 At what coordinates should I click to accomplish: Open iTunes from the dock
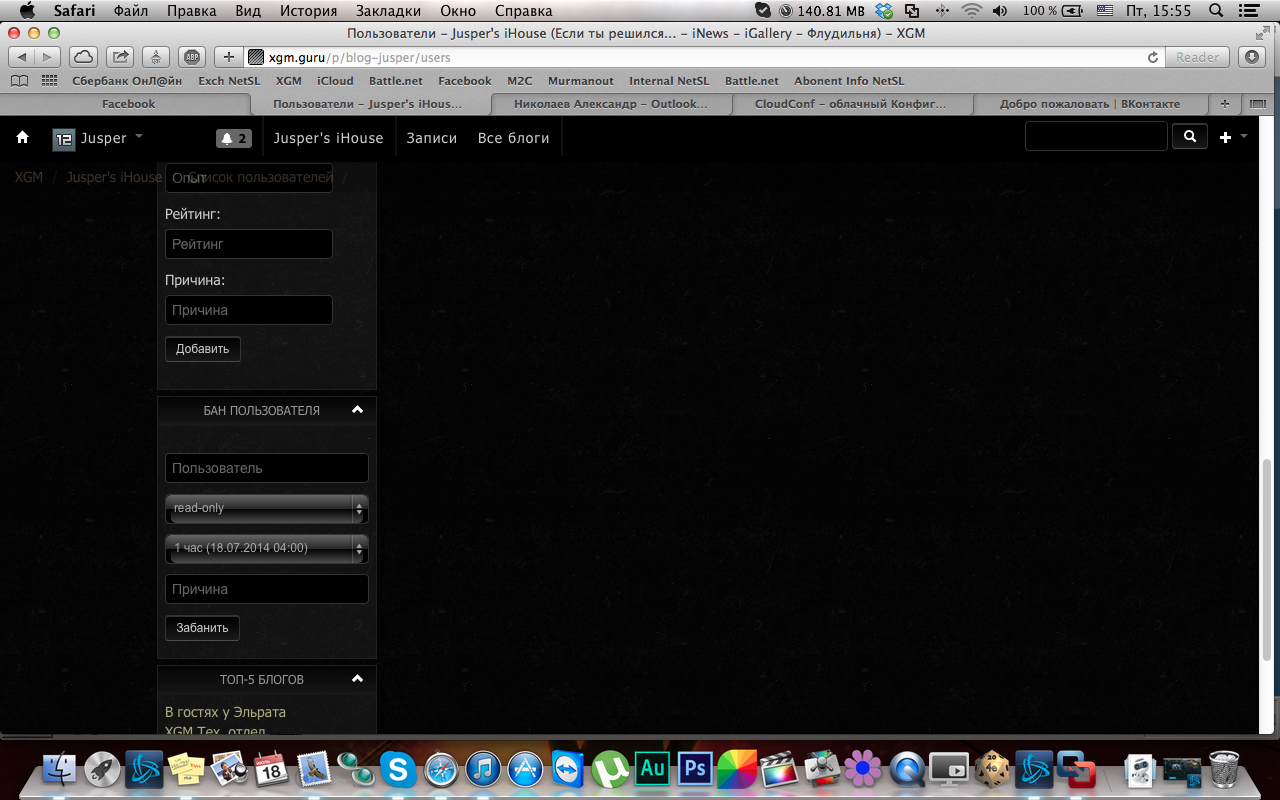pos(483,770)
